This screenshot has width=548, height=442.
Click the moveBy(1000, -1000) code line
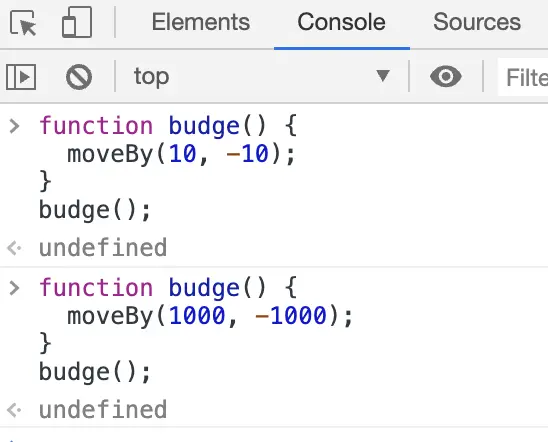pos(210,316)
